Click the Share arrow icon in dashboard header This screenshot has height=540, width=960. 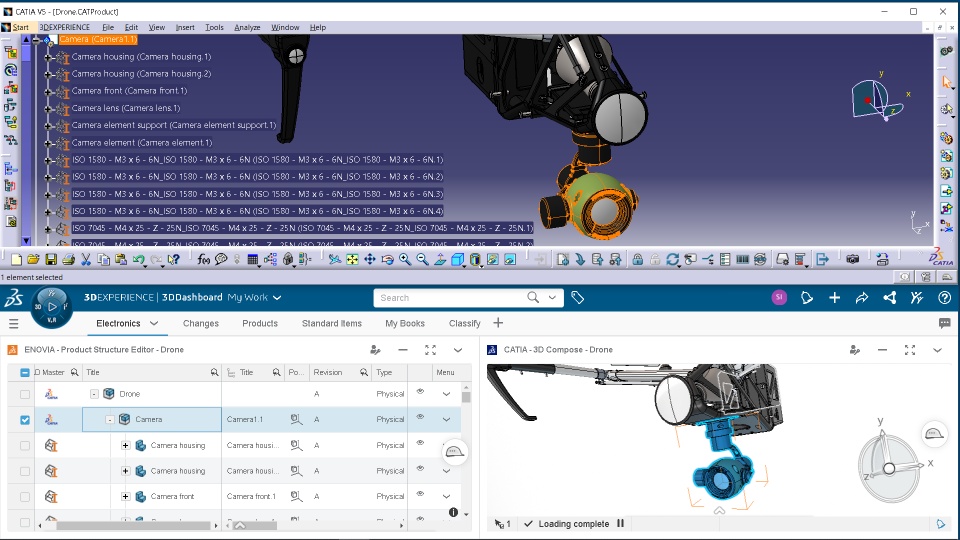(x=862, y=298)
